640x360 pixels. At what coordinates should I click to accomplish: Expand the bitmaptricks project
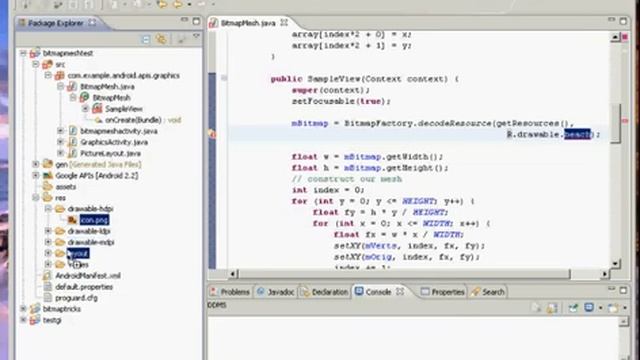pyautogui.click(x=23, y=309)
